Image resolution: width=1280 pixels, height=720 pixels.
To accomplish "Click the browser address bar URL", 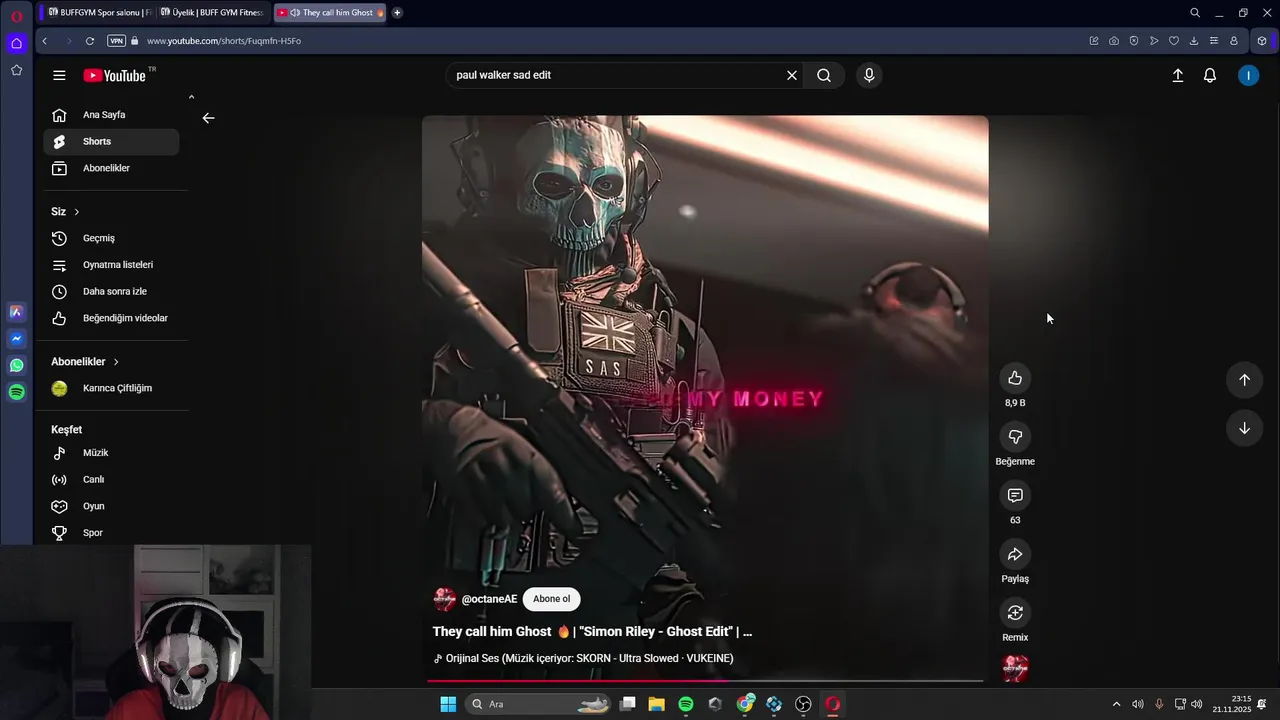I will click(x=223, y=41).
